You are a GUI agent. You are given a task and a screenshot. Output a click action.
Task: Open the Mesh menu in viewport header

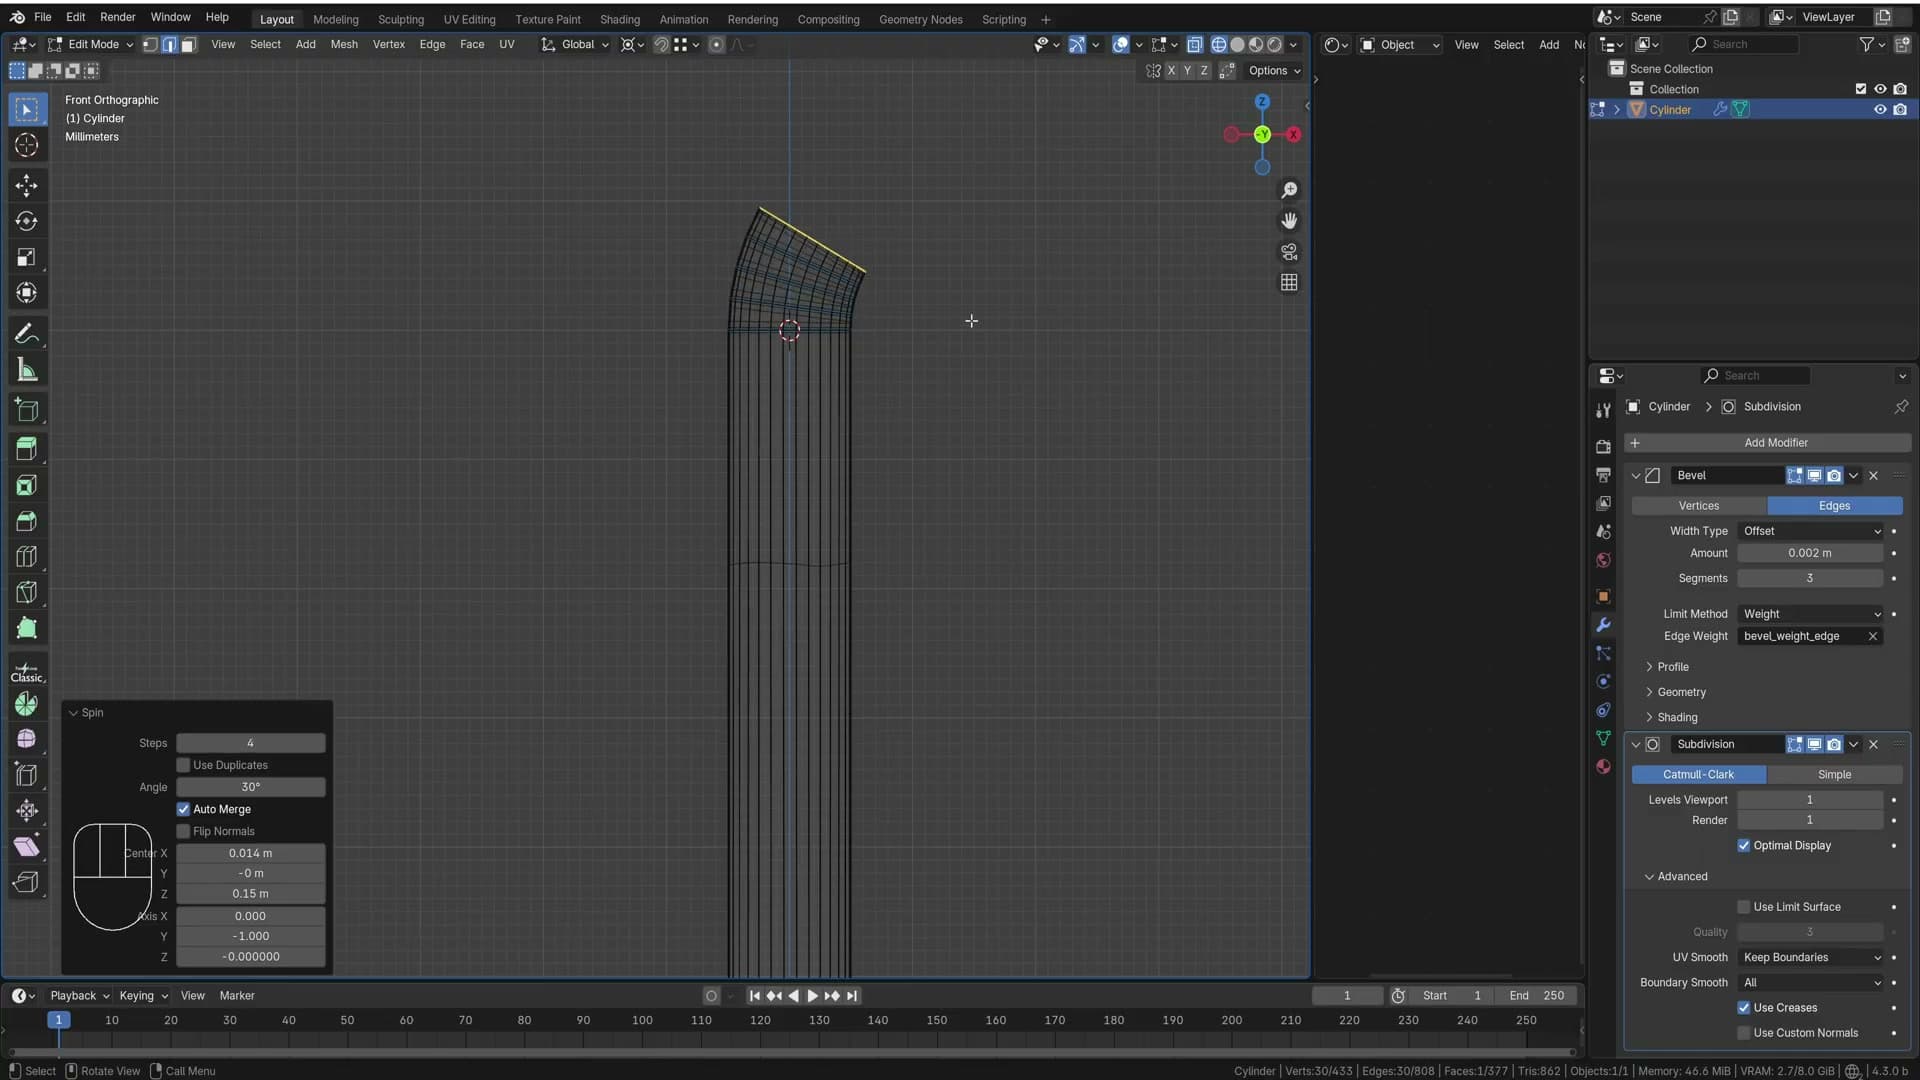[x=344, y=44]
